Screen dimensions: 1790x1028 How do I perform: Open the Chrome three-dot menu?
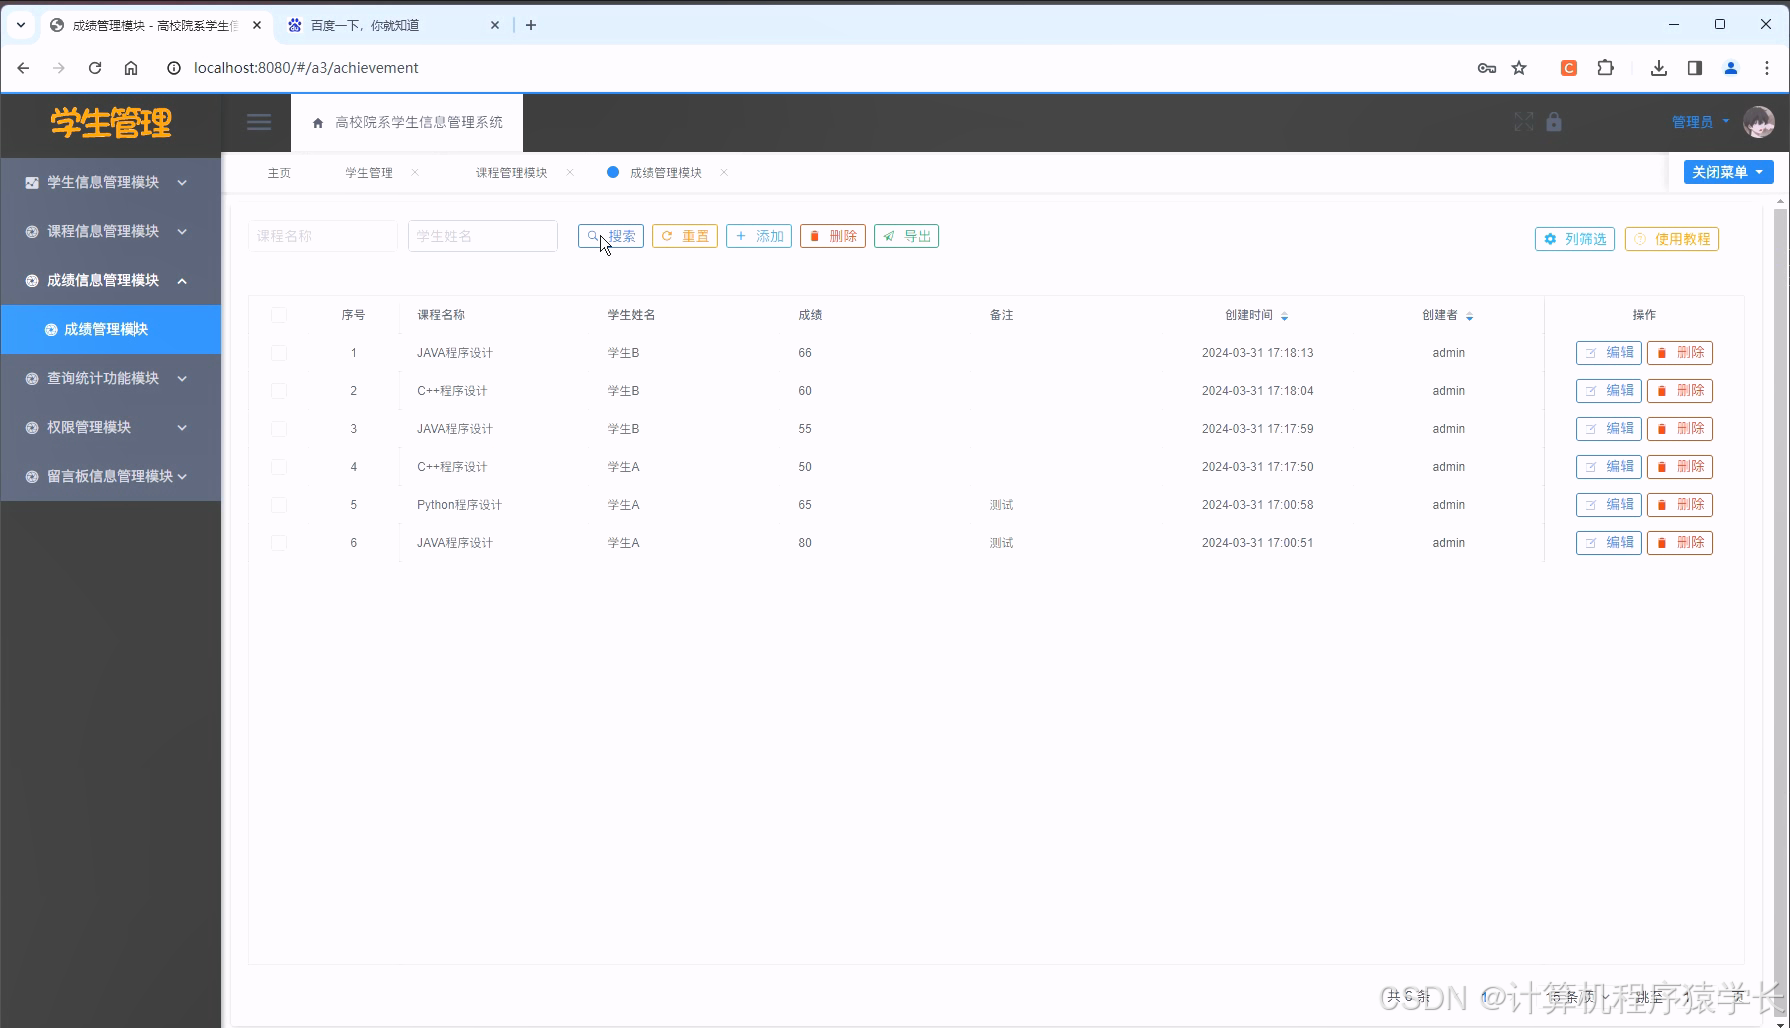pyautogui.click(x=1767, y=68)
